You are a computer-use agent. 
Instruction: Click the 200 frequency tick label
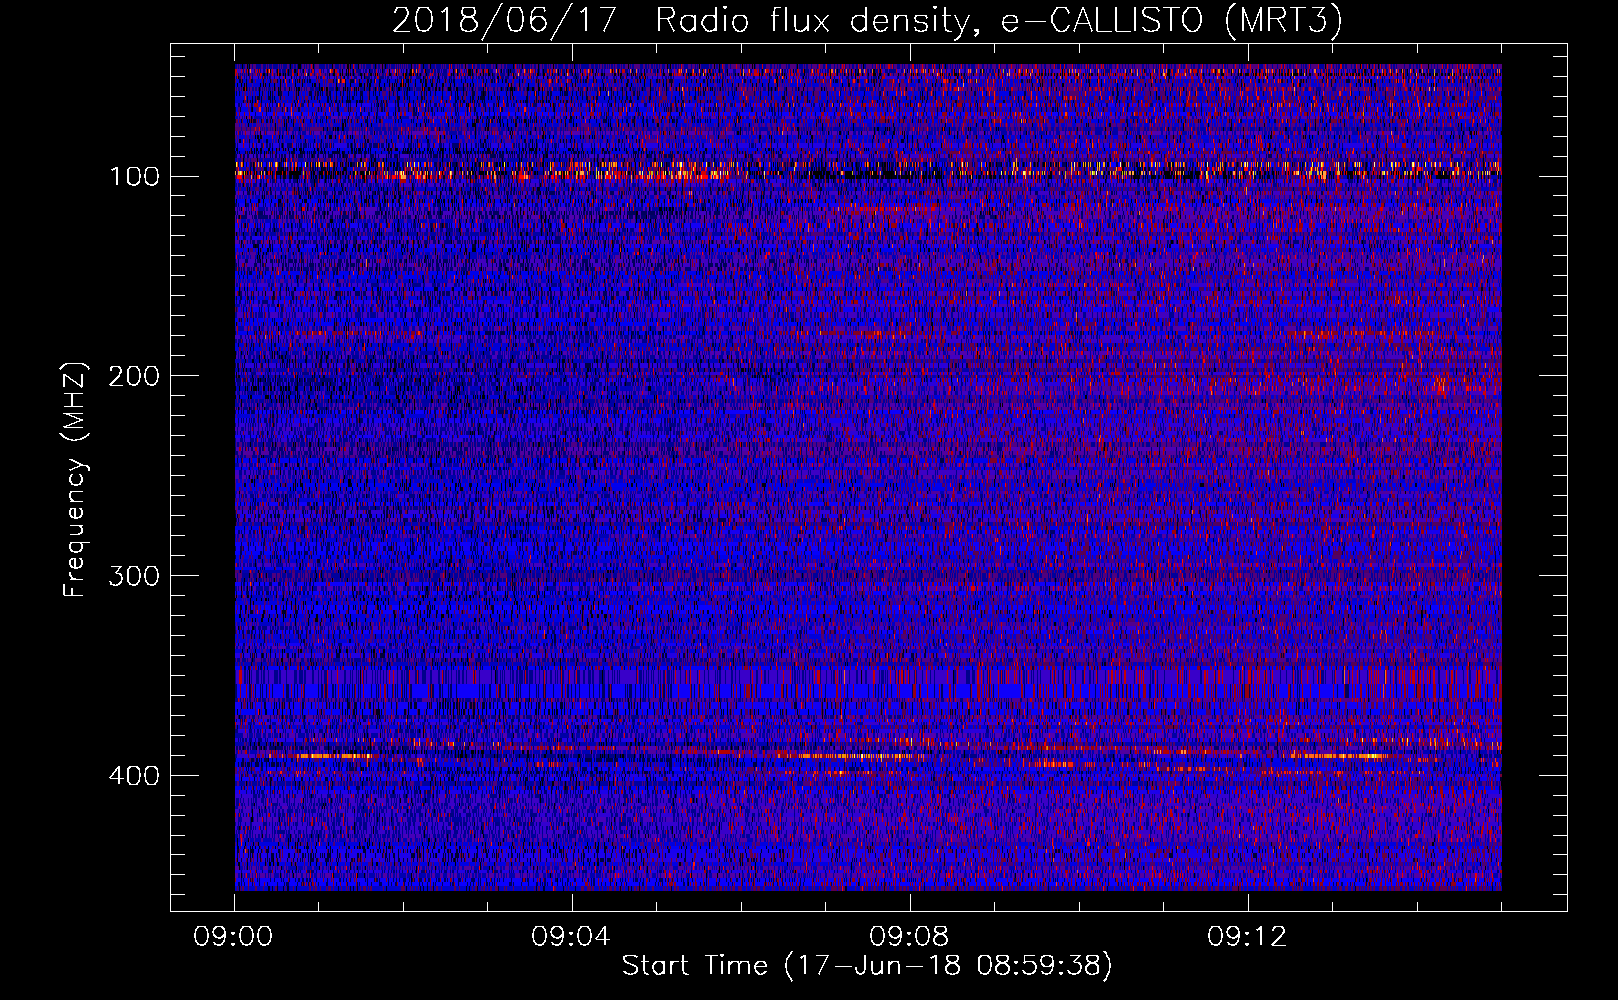pos(134,377)
